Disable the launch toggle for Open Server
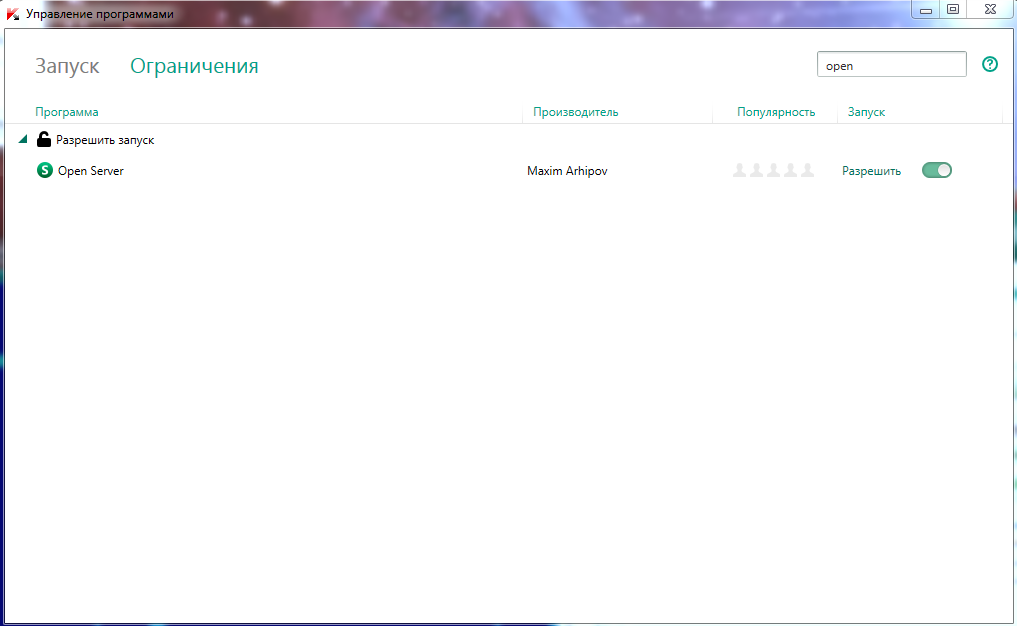The width and height of the screenshot is (1017, 626). coord(936,171)
